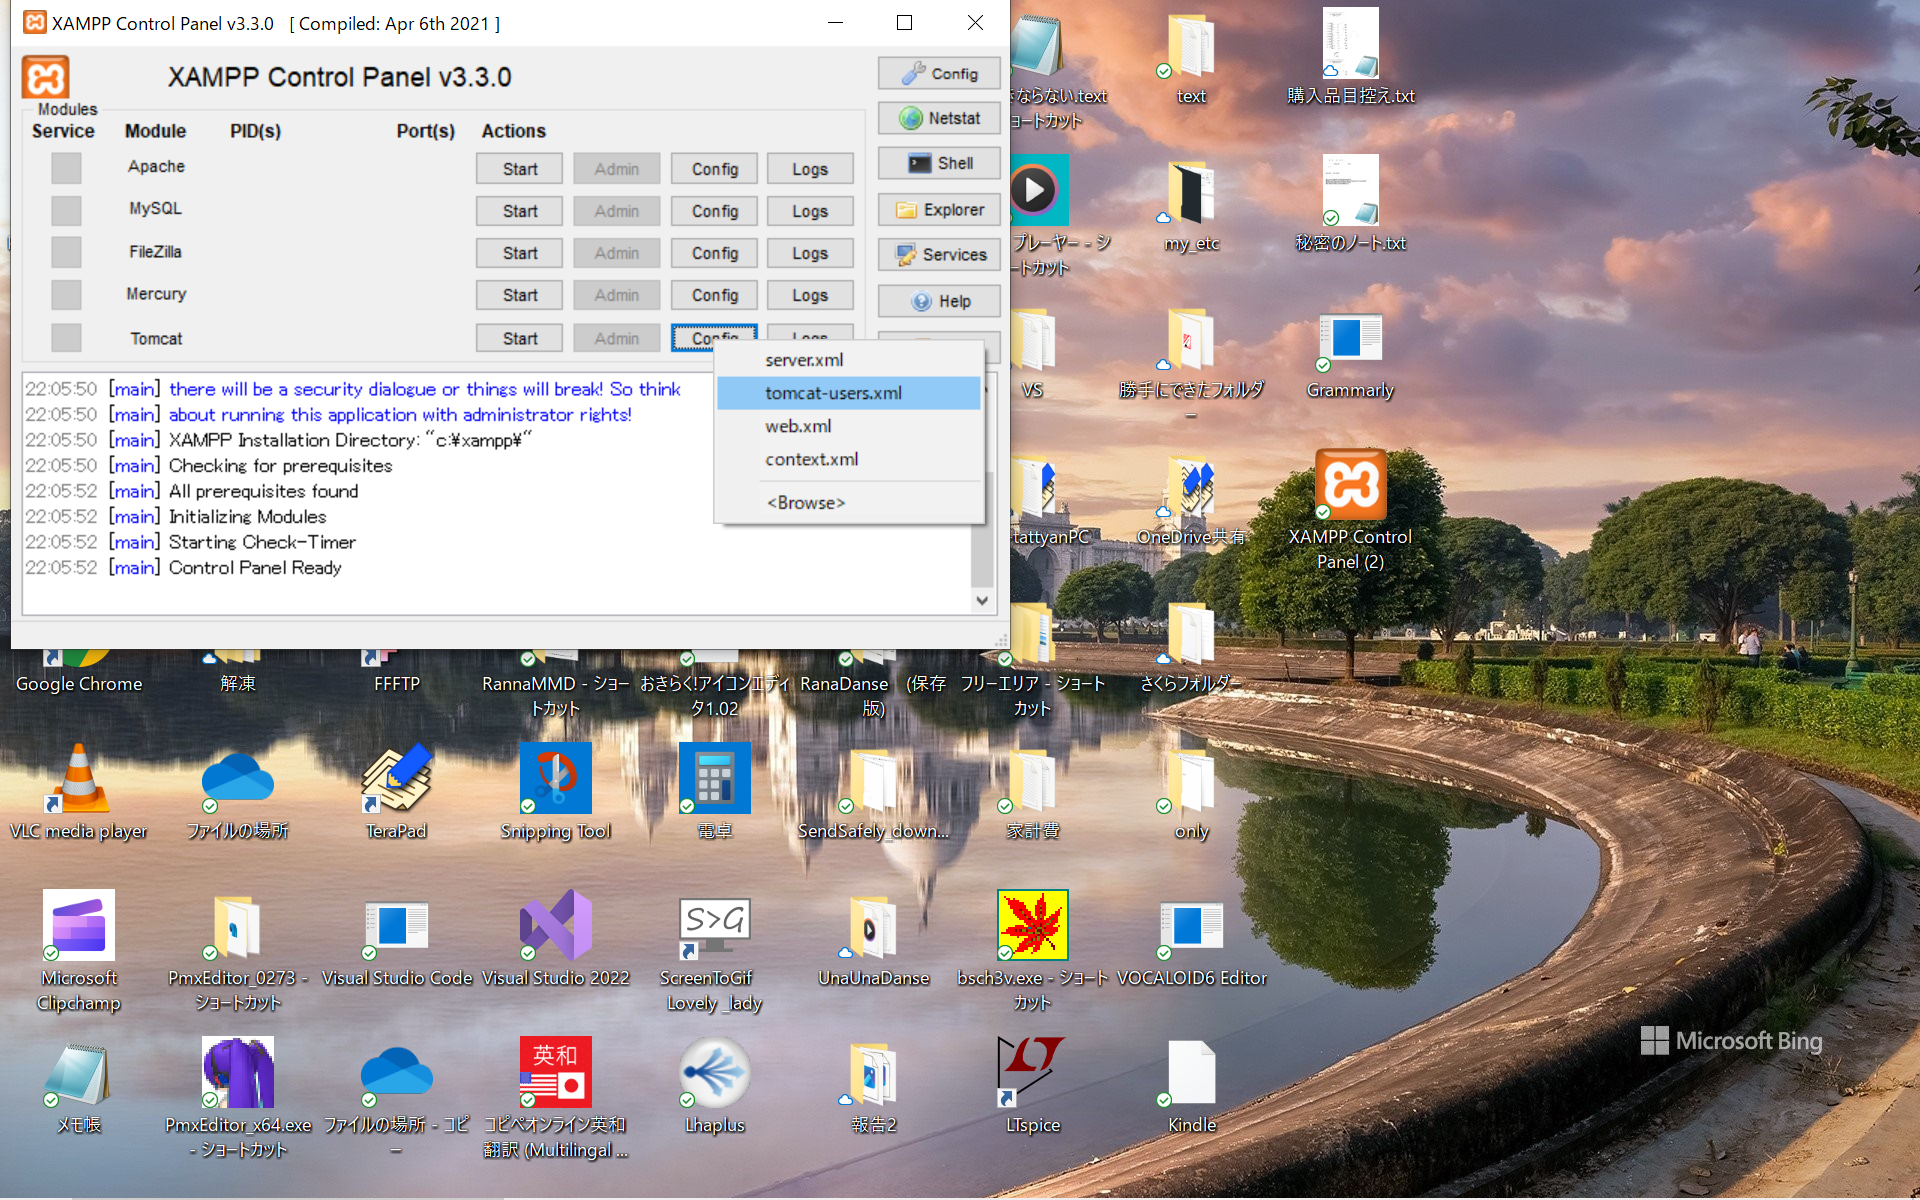
Task: Open the XAMPP Netstat tool
Action: pos(938,118)
